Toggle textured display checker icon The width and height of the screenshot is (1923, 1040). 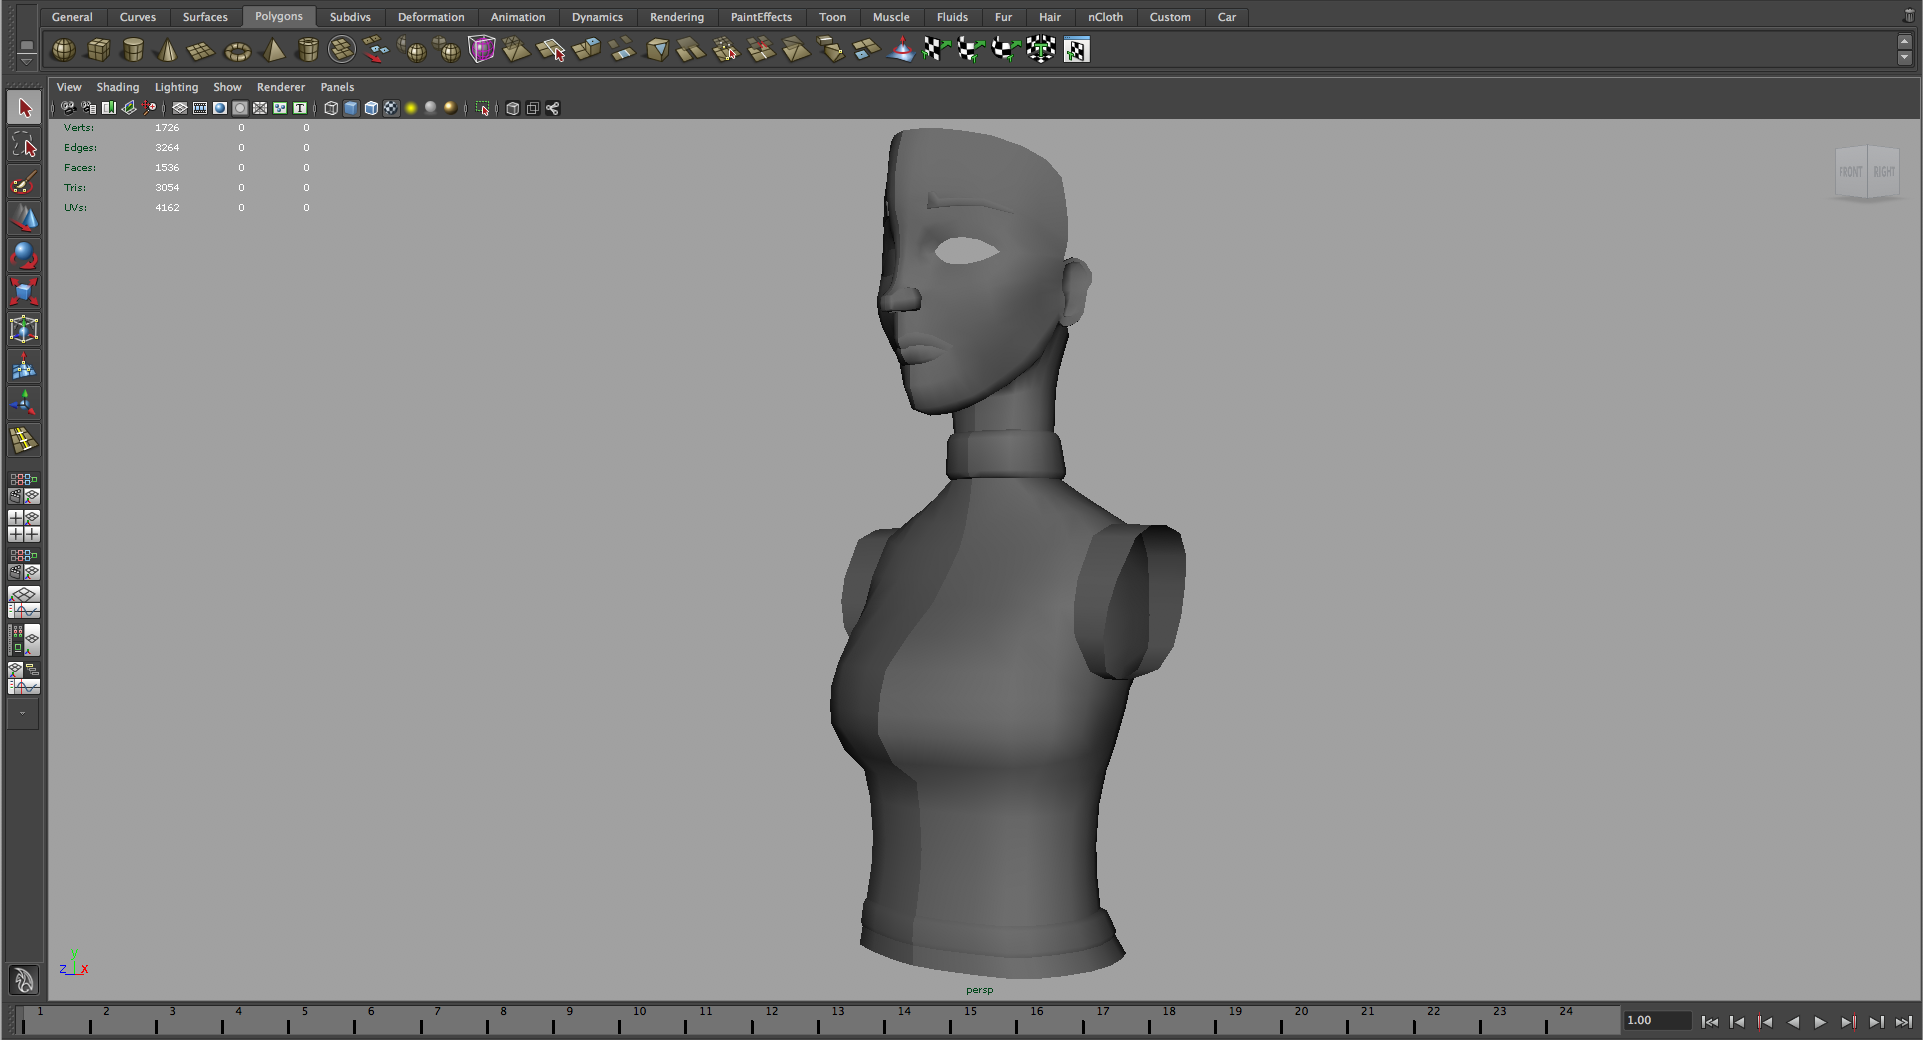point(391,108)
